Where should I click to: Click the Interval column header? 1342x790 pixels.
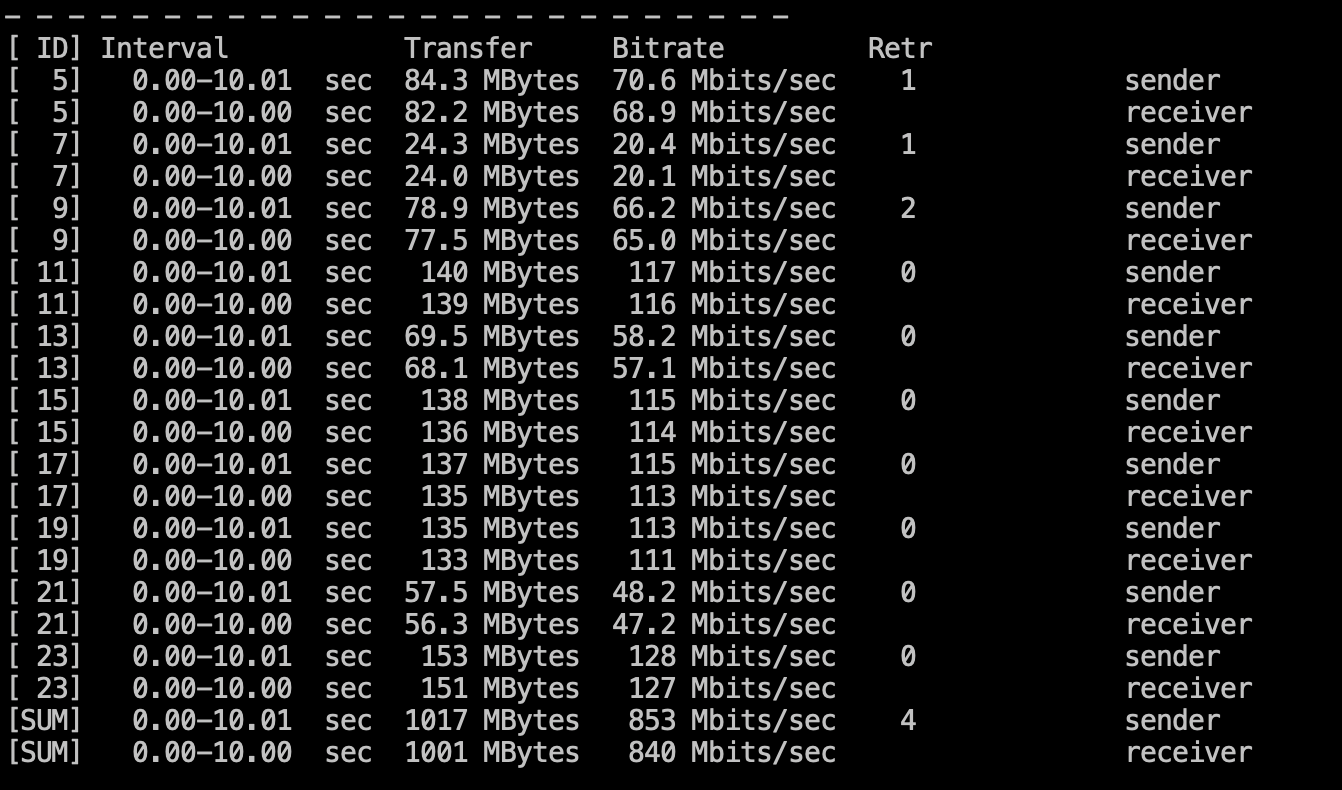(164, 48)
